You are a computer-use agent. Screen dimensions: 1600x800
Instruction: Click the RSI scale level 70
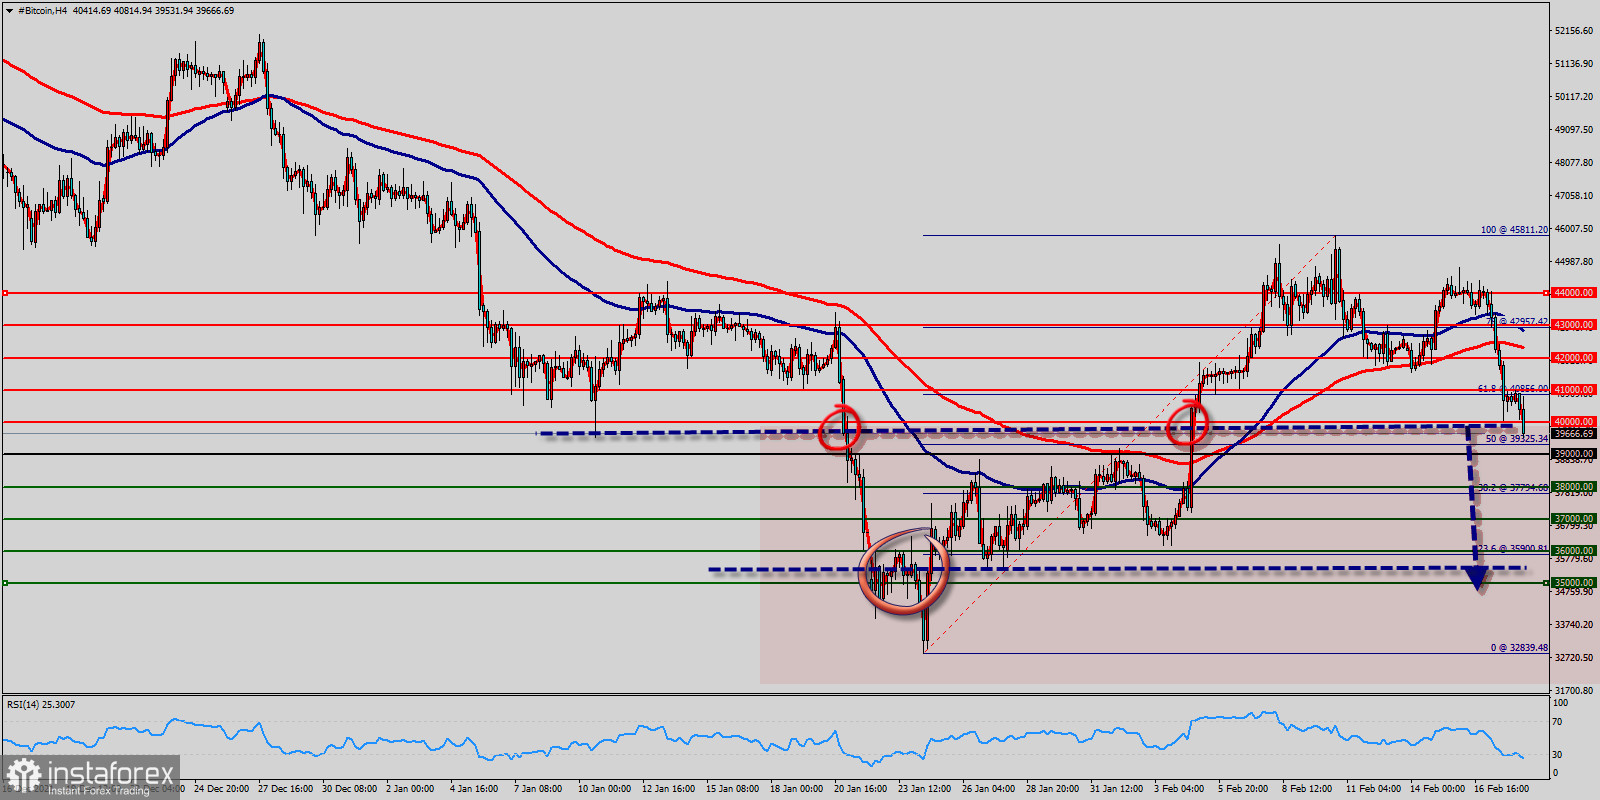pos(1557,722)
